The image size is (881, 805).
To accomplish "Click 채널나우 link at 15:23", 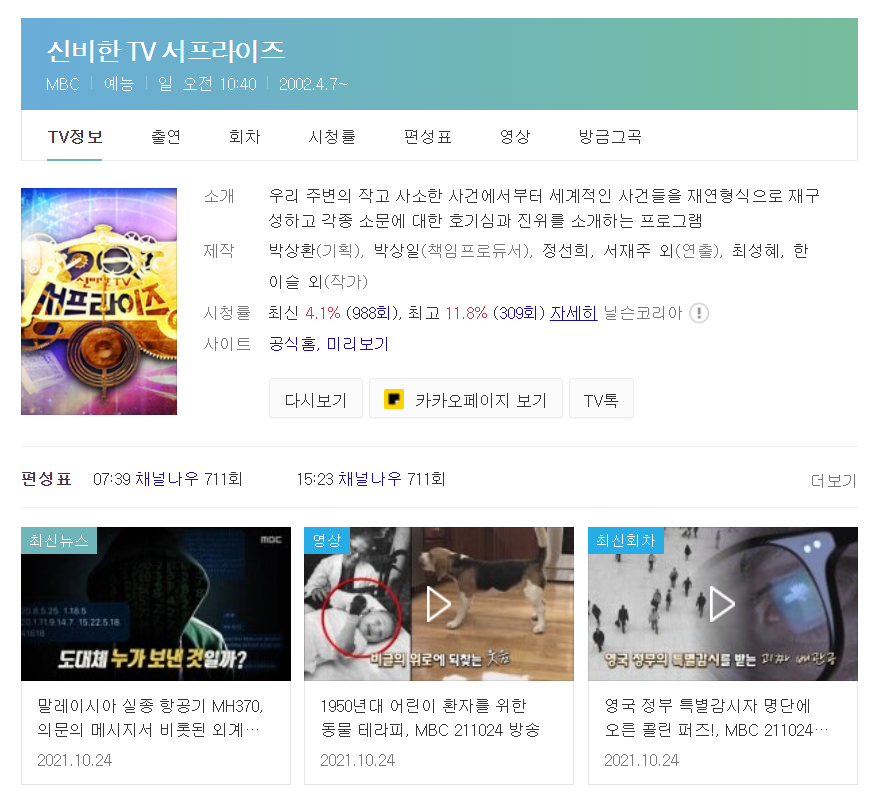I will tap(370, 479).
